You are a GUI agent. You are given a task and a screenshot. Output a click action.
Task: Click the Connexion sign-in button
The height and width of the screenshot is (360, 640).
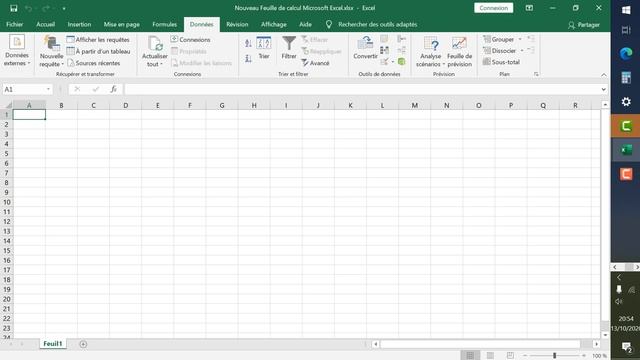[493, 8]
